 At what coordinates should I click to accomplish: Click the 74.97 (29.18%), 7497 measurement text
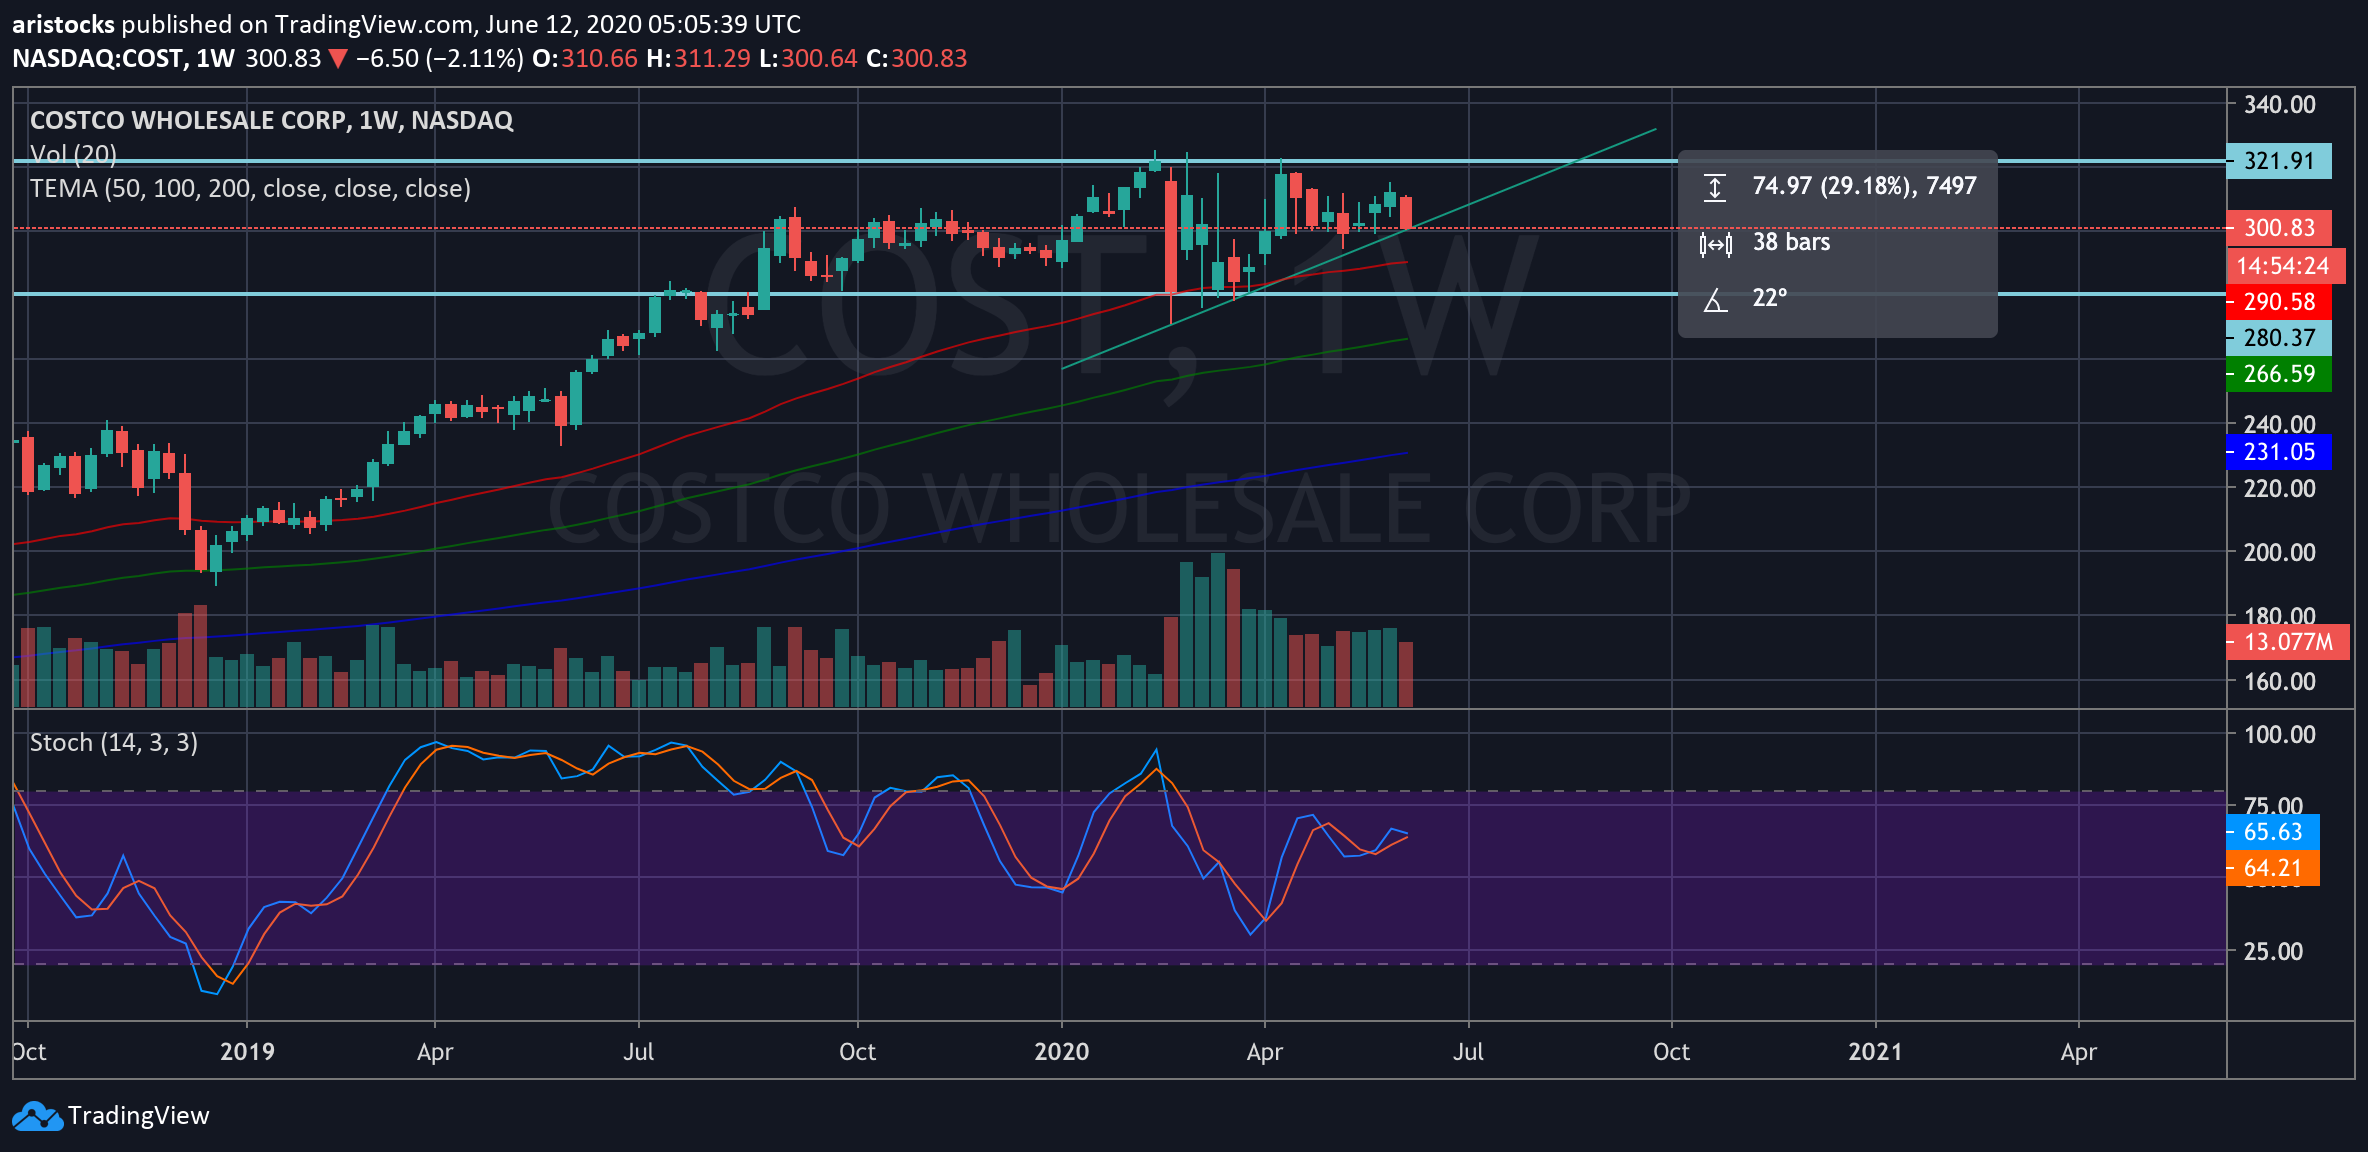(x=1864, y=187)
